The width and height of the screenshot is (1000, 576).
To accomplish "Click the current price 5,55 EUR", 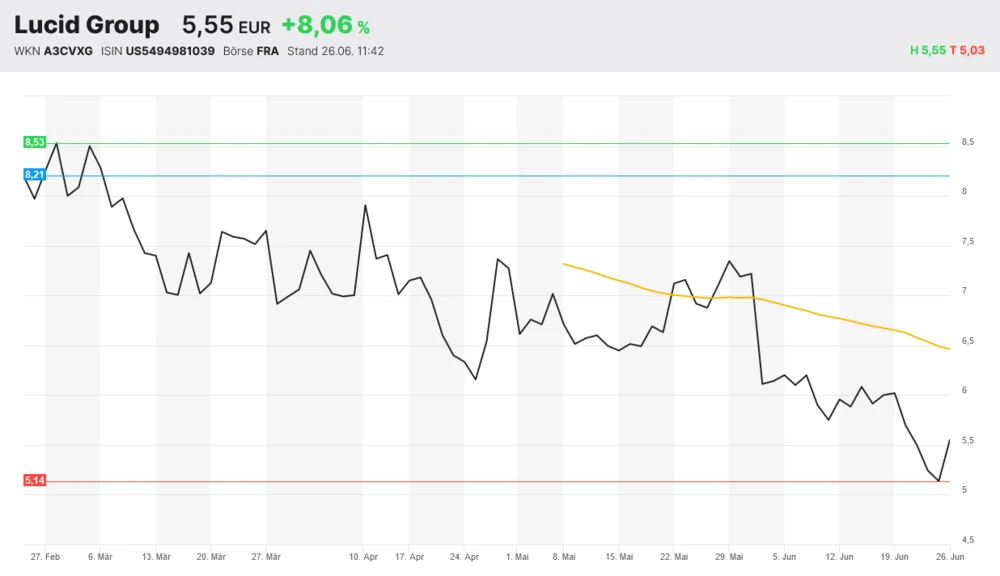I will [x=226, y=25].
